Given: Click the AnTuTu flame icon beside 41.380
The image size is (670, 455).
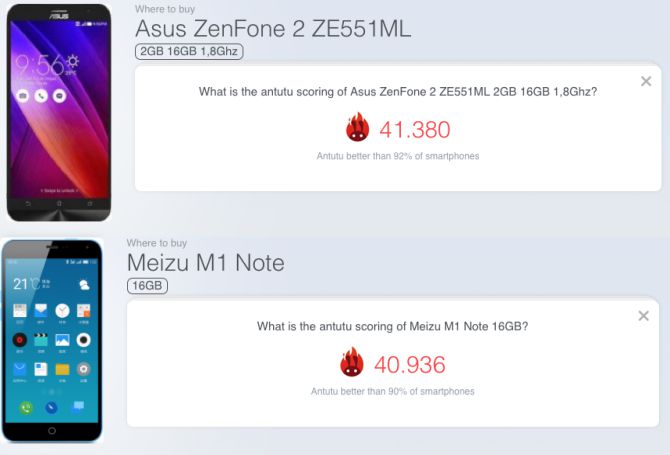Looking at the screenshot, I should click(x=358, y=128).
